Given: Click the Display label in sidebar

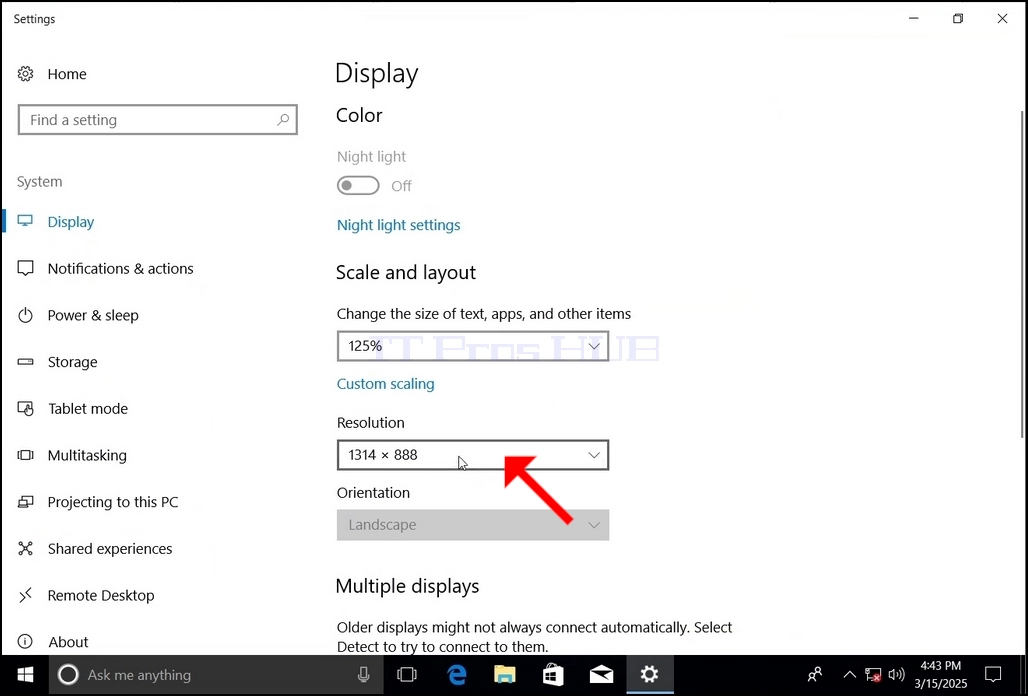Looking at the screenshot, I should [x=71, y=222].
